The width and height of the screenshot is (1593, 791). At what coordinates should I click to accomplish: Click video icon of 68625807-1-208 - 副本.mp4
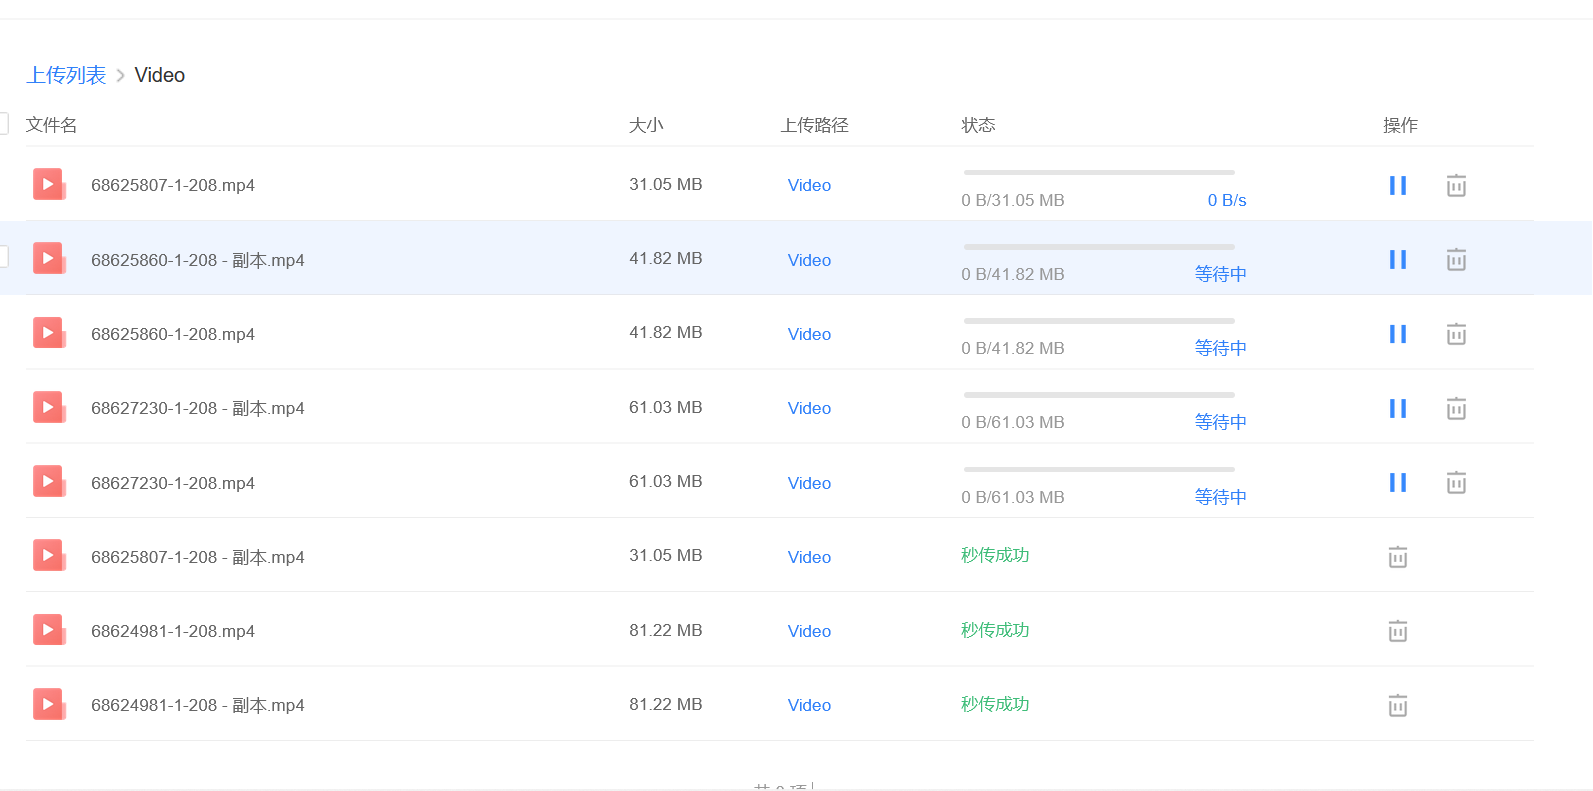49,556
